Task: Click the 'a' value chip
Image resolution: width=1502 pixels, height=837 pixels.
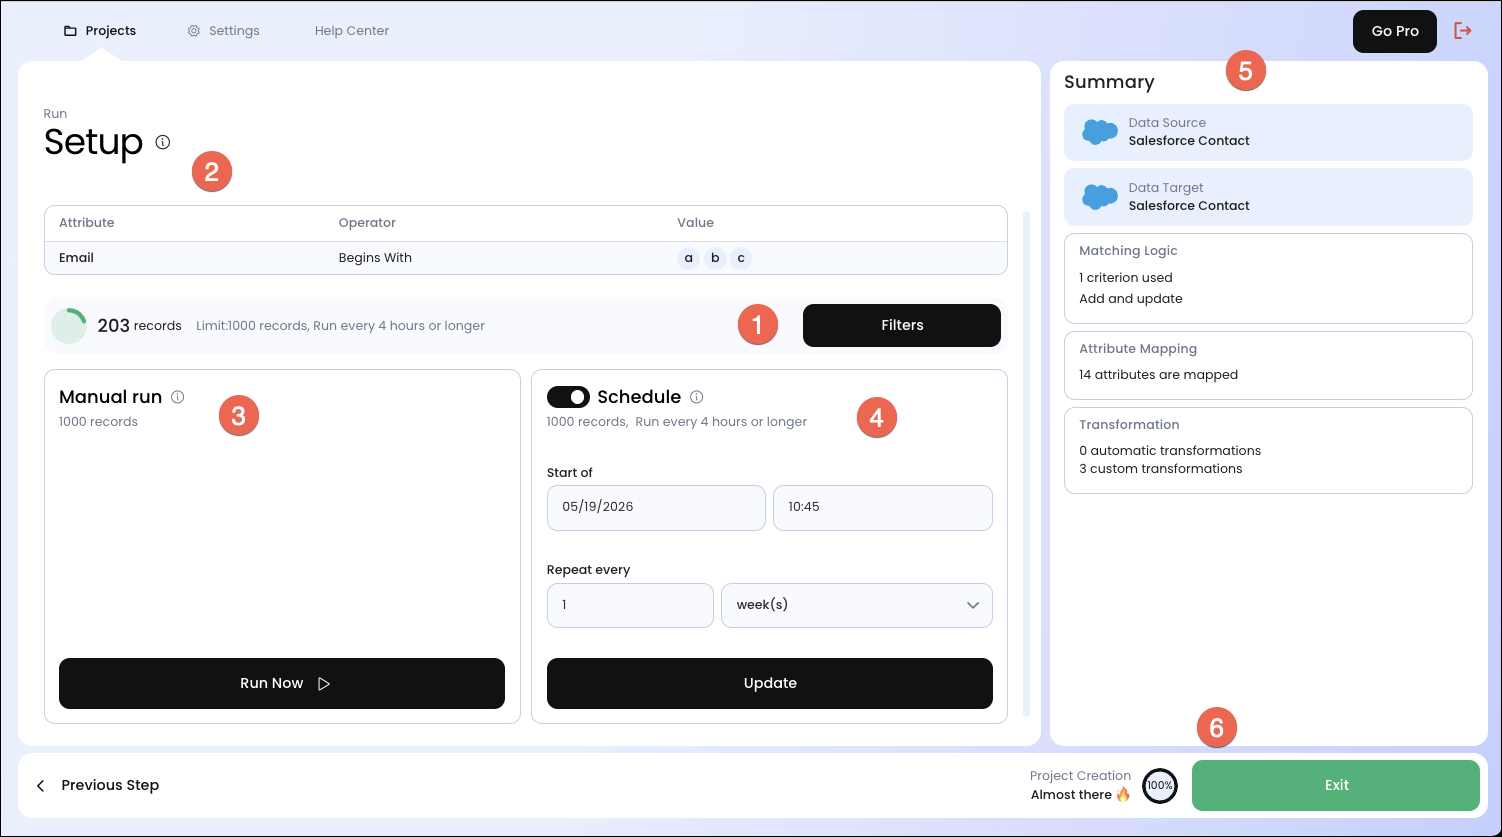Action: 688,258
